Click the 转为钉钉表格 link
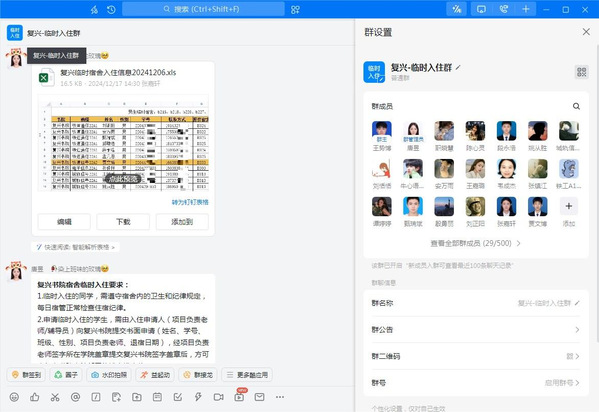 click(190, 202)
